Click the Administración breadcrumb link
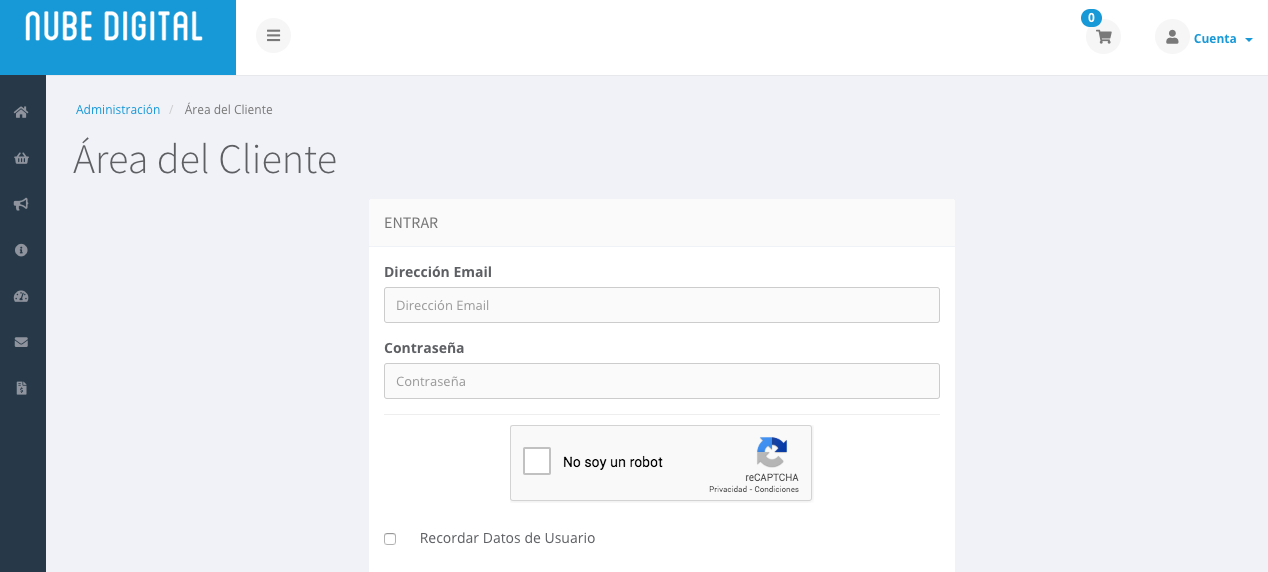1268x572 pixels. [x=118, y=110]
